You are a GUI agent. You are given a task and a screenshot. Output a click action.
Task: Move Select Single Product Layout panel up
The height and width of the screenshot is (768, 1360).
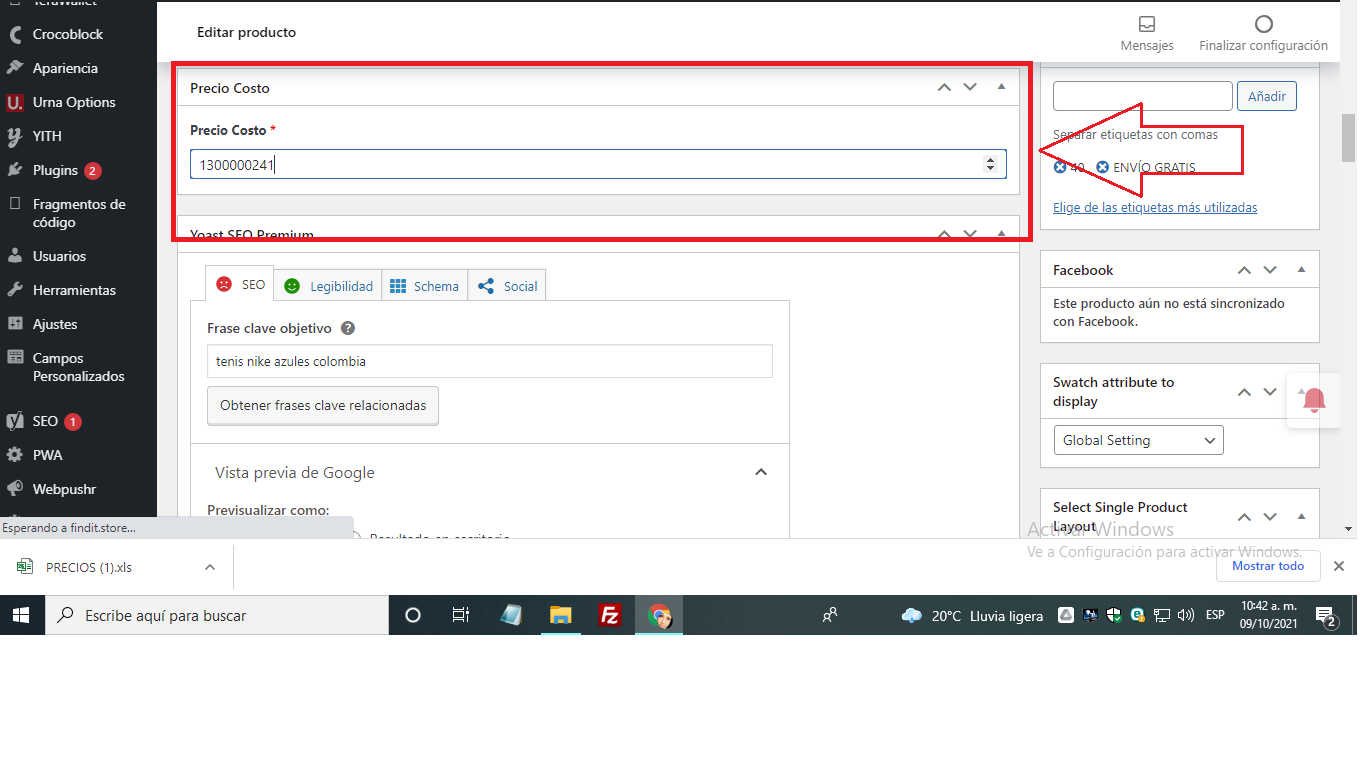[1244, 517]
